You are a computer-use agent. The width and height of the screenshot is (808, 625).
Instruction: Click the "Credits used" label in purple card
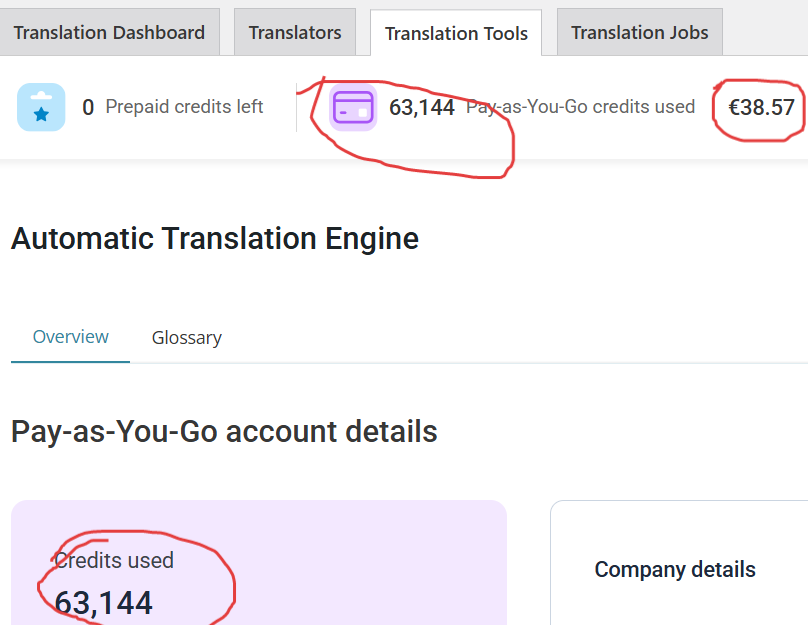(114, 560)
